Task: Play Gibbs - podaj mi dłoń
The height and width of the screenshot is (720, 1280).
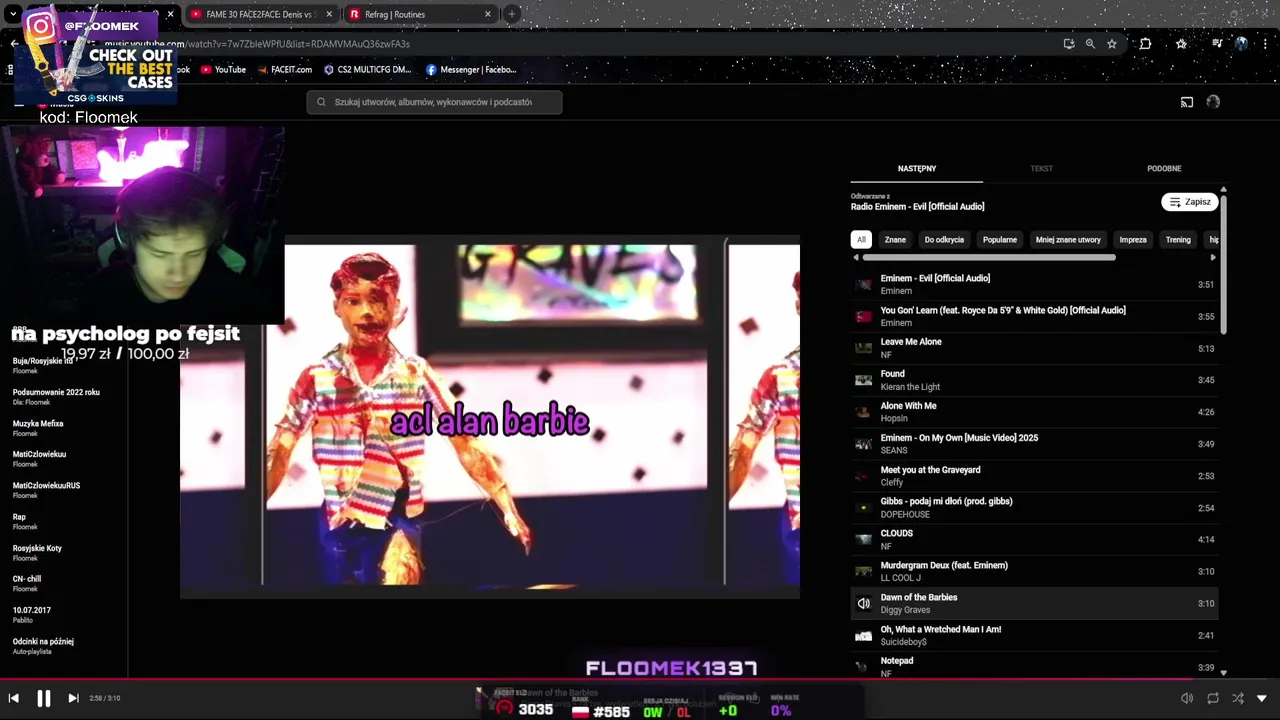Action: coord(1034,508)
